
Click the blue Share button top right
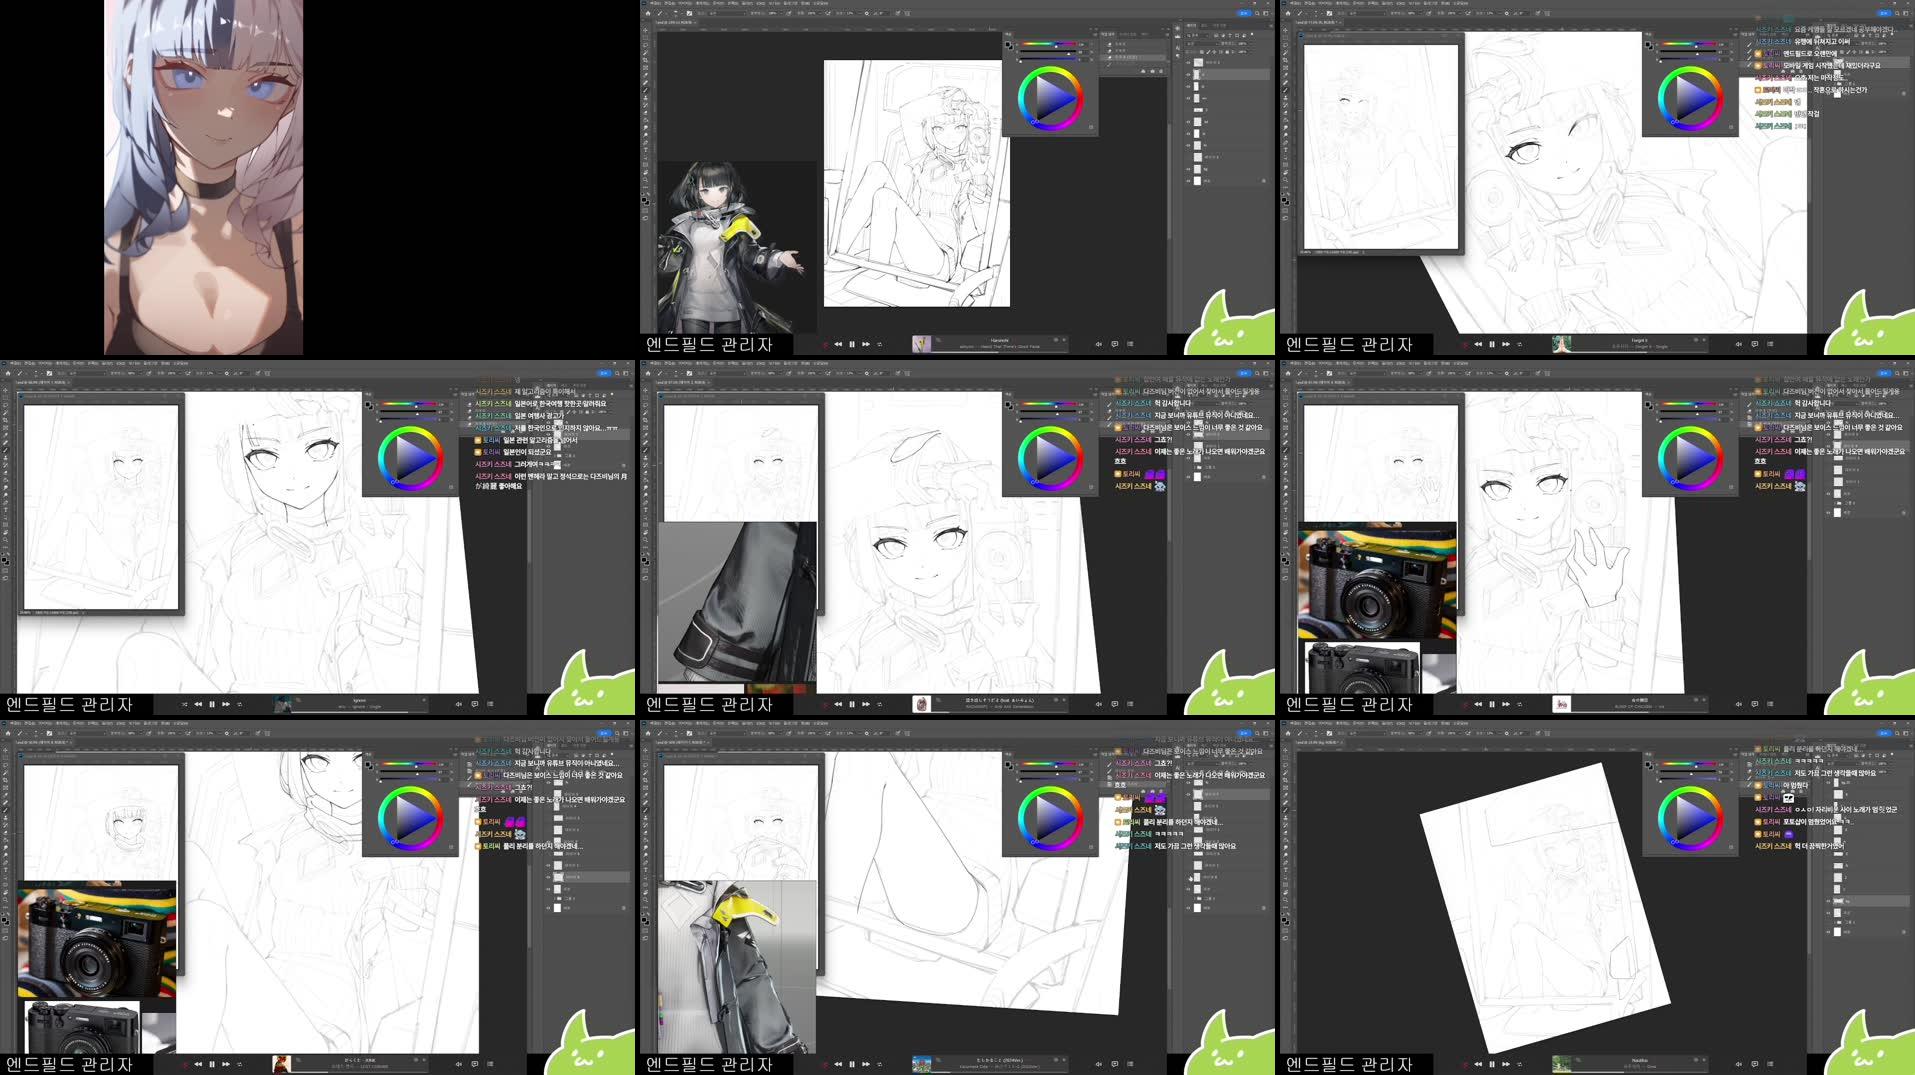click(x=1245, y=13)
